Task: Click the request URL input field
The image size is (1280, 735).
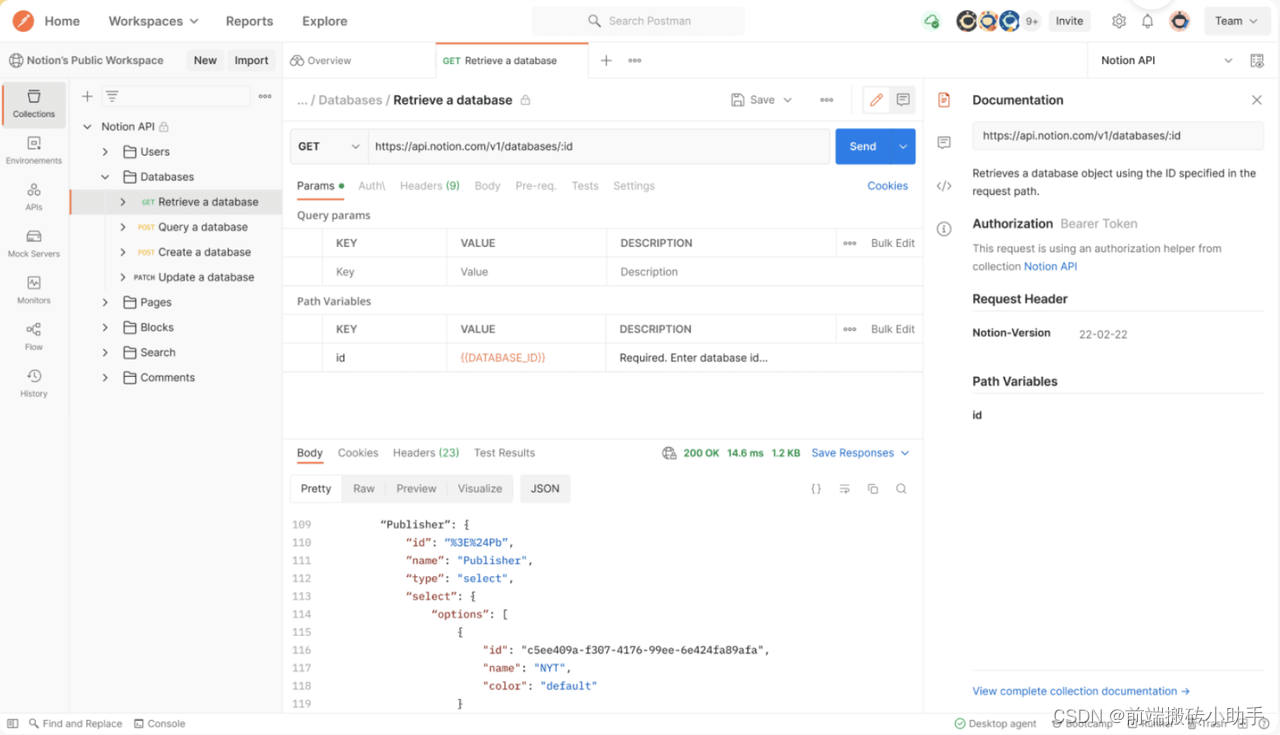Action: (599, 146)
